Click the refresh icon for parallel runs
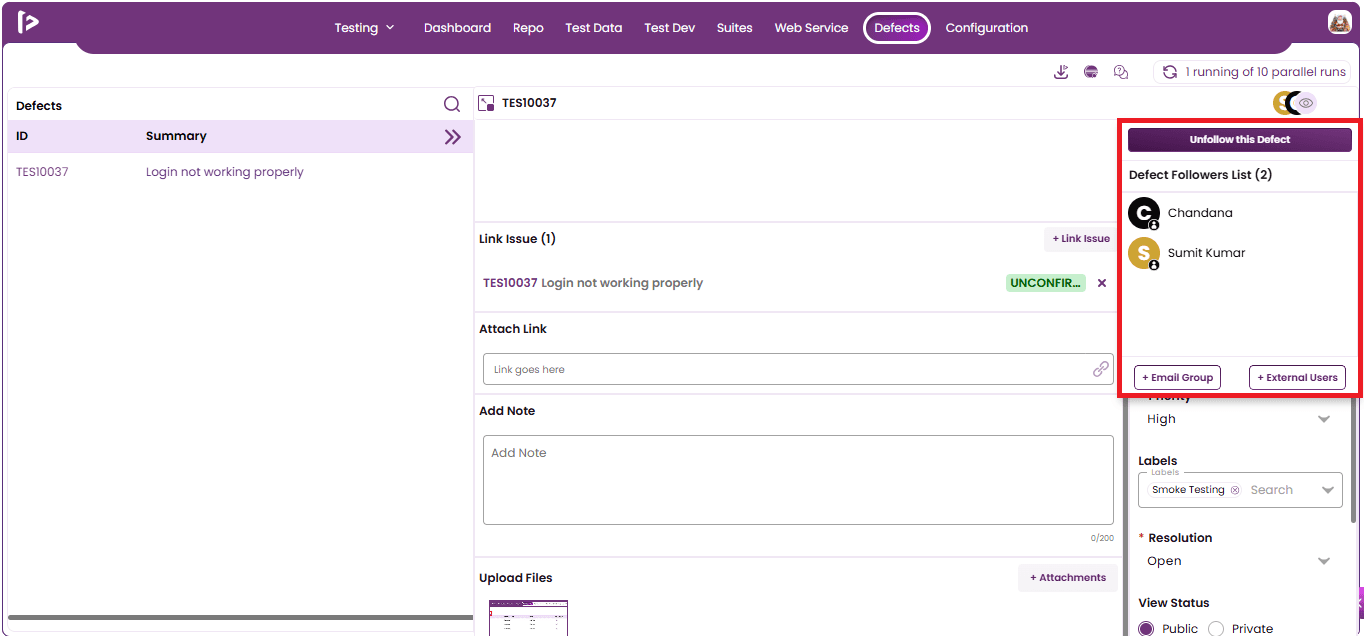The image size is (1364, 636). [1169, 72]
